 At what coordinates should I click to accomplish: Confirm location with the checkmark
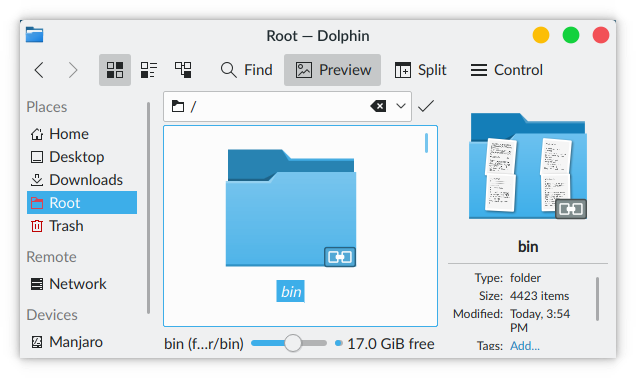tap(426, 106)
